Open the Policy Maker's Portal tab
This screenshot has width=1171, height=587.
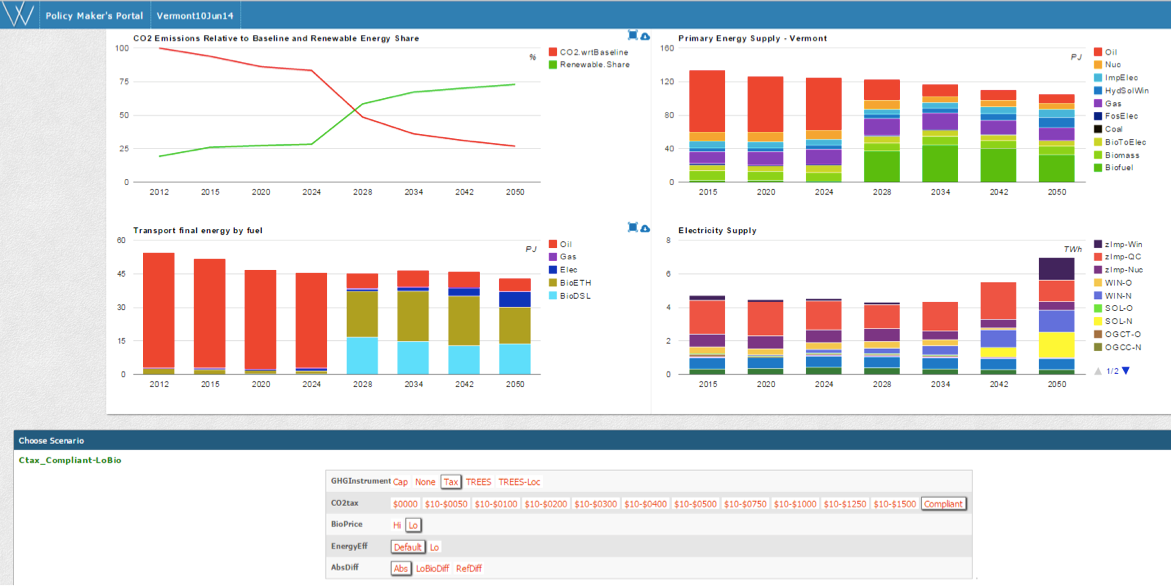click(94, 16)
